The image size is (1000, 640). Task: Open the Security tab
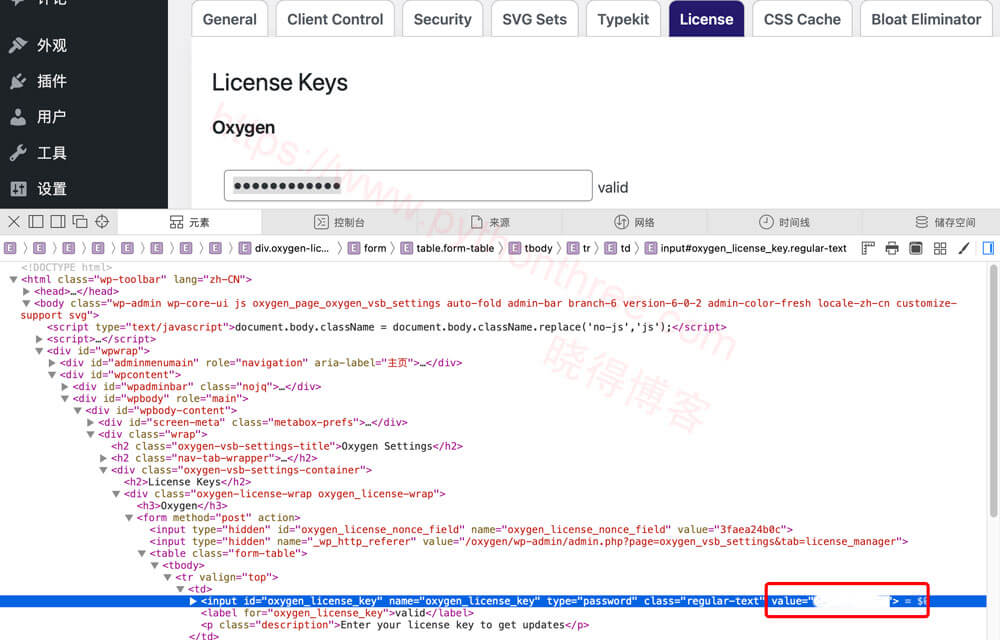[443, 19]
